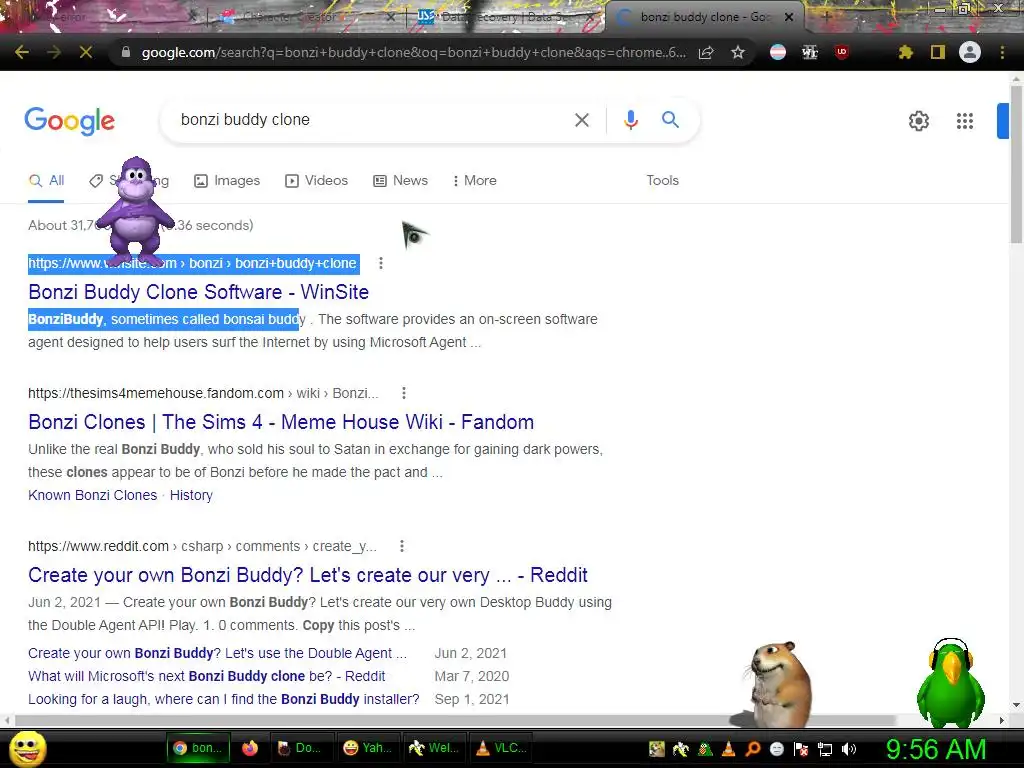Switch to the News results tab
1024x768 pixels.
click(x=401, y=181)
